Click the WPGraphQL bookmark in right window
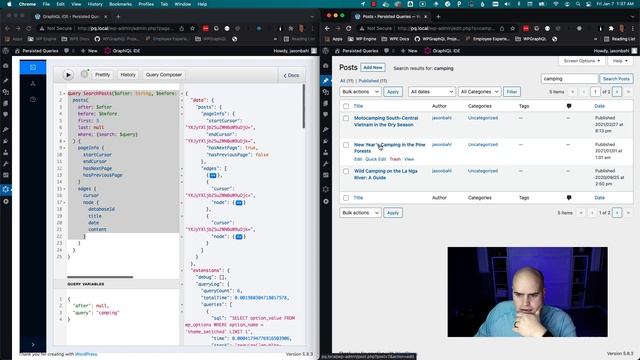The height and width of the screenshot is (360, 640). point(437,39)
